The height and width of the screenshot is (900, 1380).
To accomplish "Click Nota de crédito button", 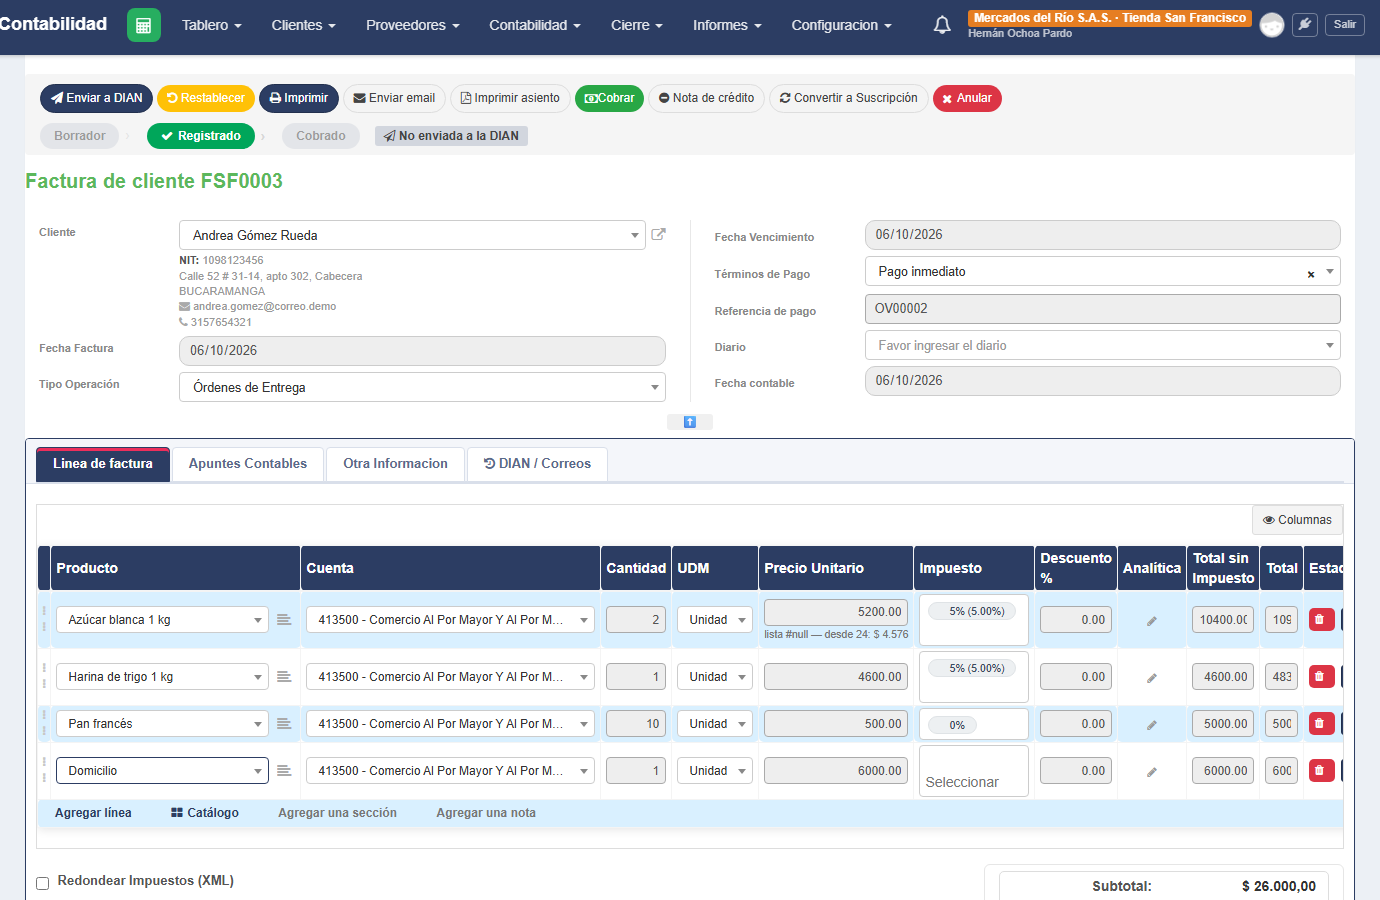I will (x=707, y=98).
